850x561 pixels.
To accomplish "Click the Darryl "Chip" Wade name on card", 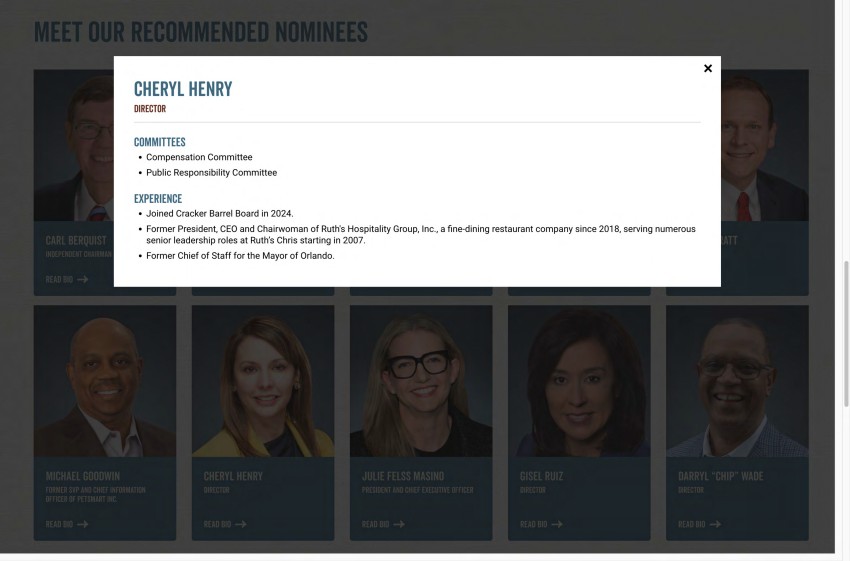I will coord(720,476).
